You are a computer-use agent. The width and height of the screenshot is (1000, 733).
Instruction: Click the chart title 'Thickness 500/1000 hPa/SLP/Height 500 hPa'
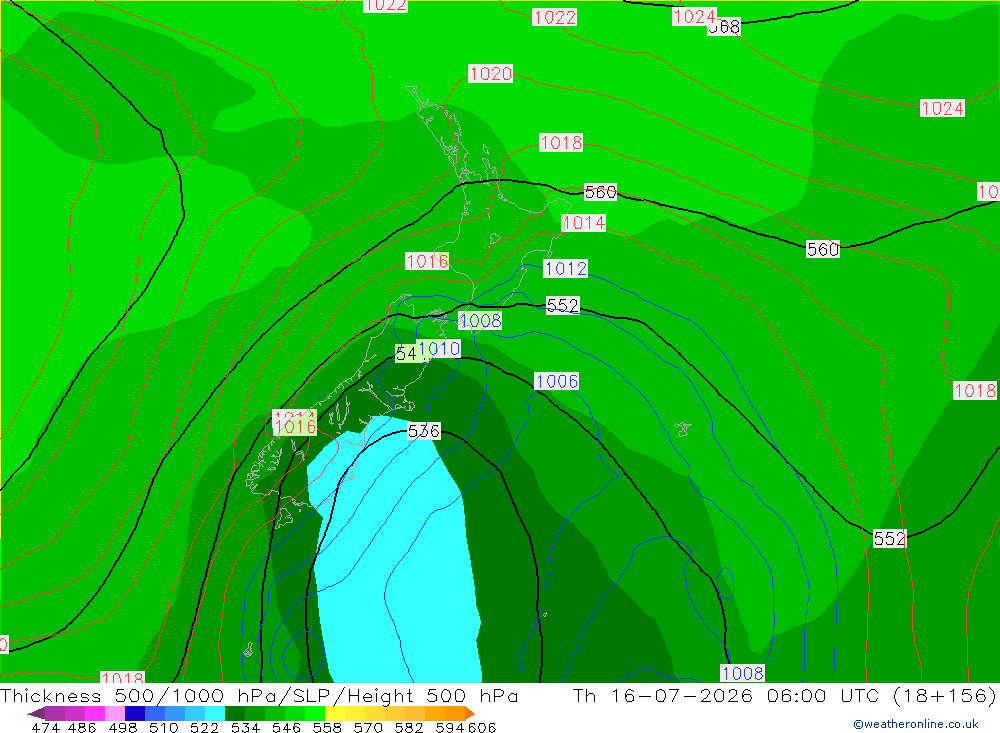259,695
